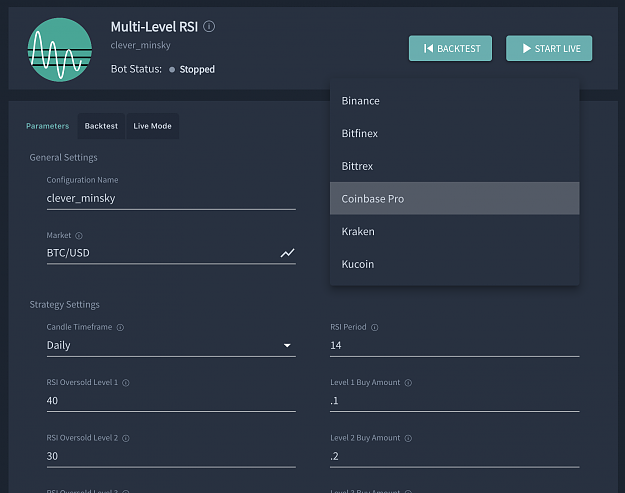The image size is (625, 493).
Task: Open the BTC/USD market chart icon
Action: pos(287,253)
